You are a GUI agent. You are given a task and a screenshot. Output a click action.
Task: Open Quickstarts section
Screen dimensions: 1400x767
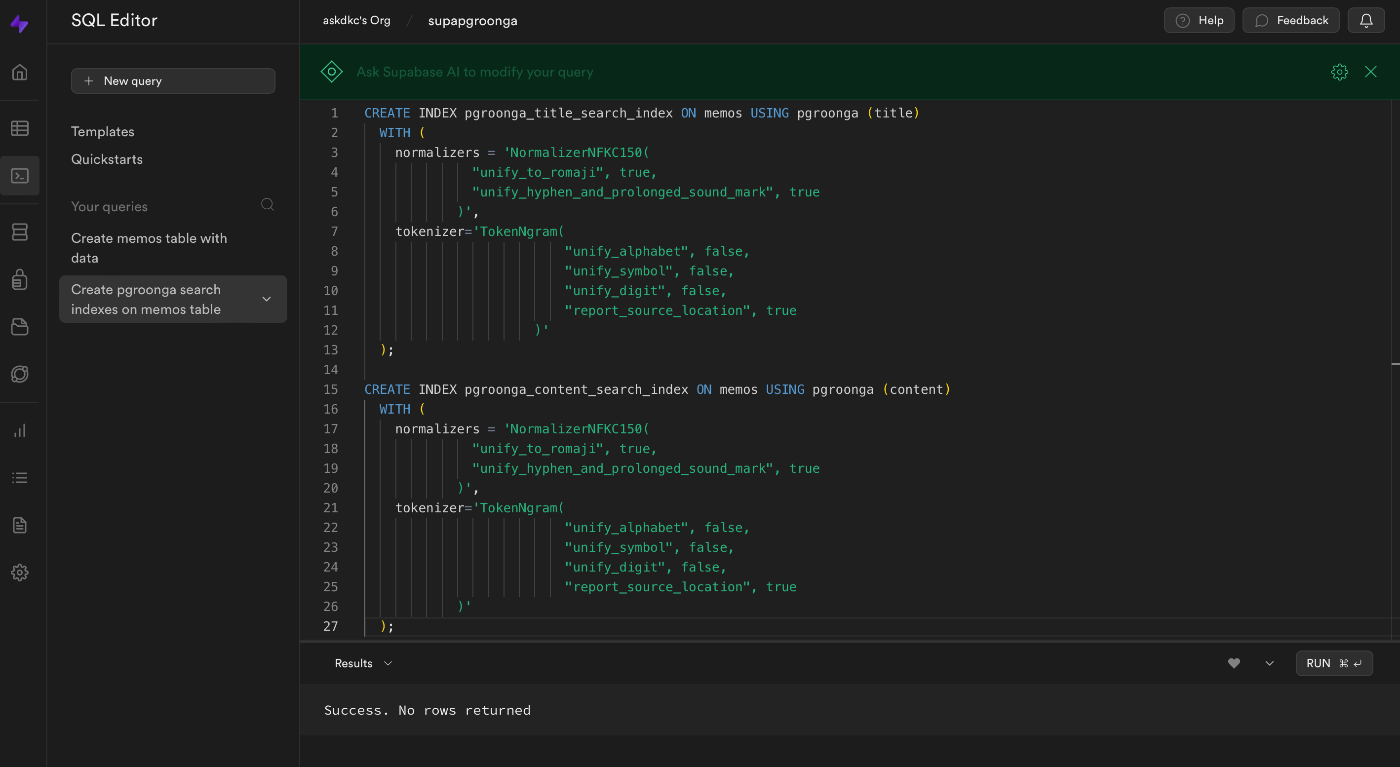[107, 159]
